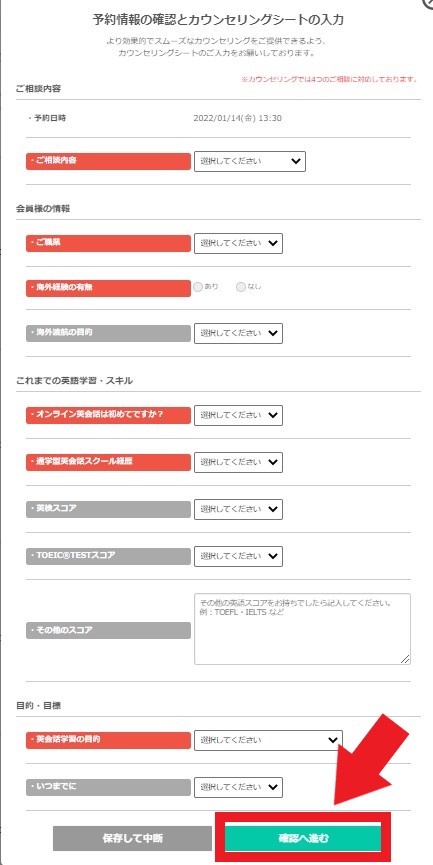Expand オンライン英会話は初めてですか dropdown
Image resolution: width=433 pixels, height=865 pixels.
point(238,415)
